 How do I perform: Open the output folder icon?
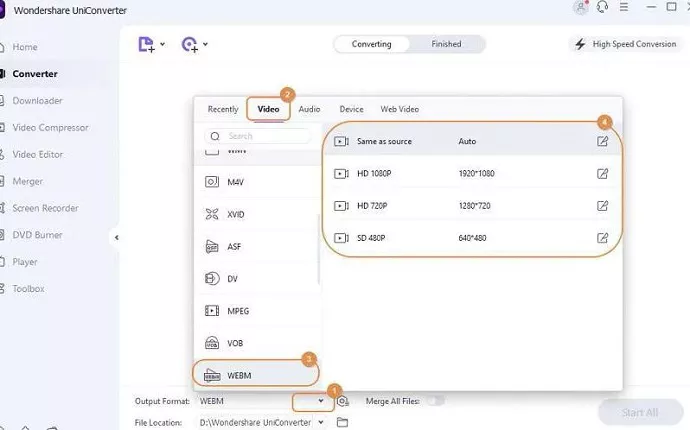pos(342,422)
